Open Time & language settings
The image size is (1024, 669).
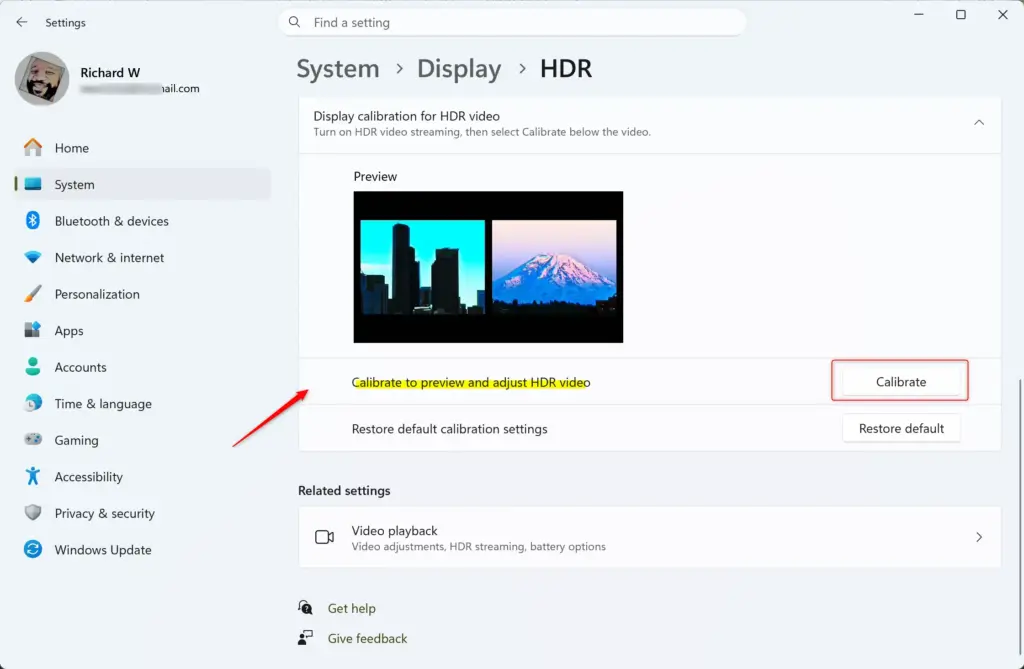tap(142, 404)
